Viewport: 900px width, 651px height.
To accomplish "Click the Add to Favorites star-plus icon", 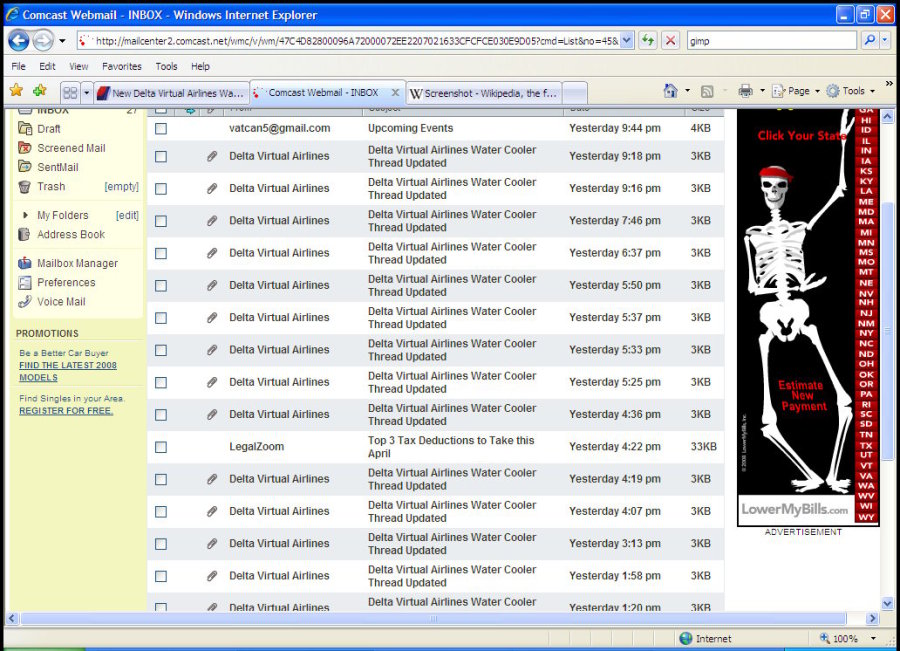I will pos(40,91).
